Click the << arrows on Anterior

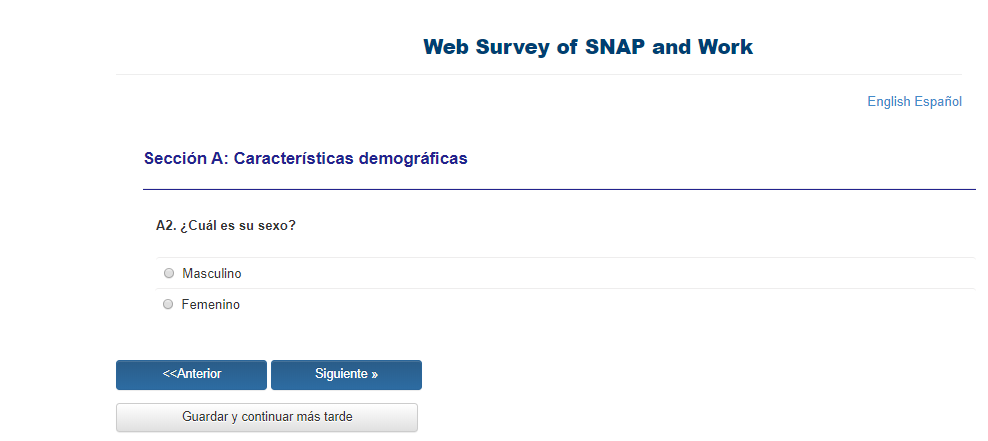[x=169, y=374]
